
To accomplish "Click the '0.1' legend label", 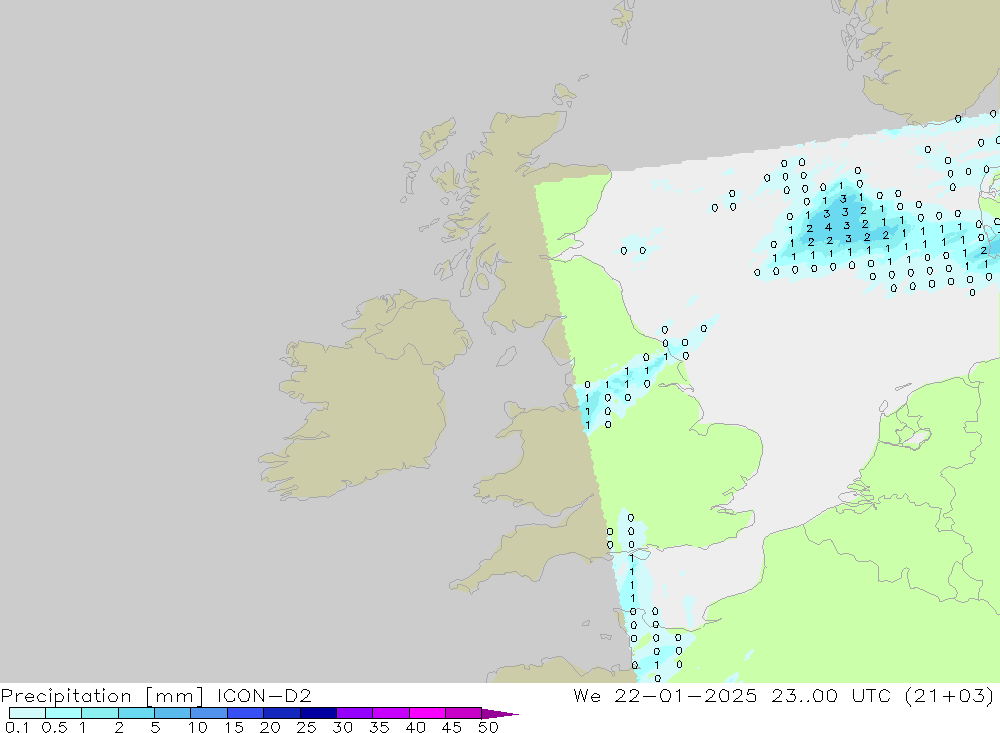I will (x=17, y=727).
